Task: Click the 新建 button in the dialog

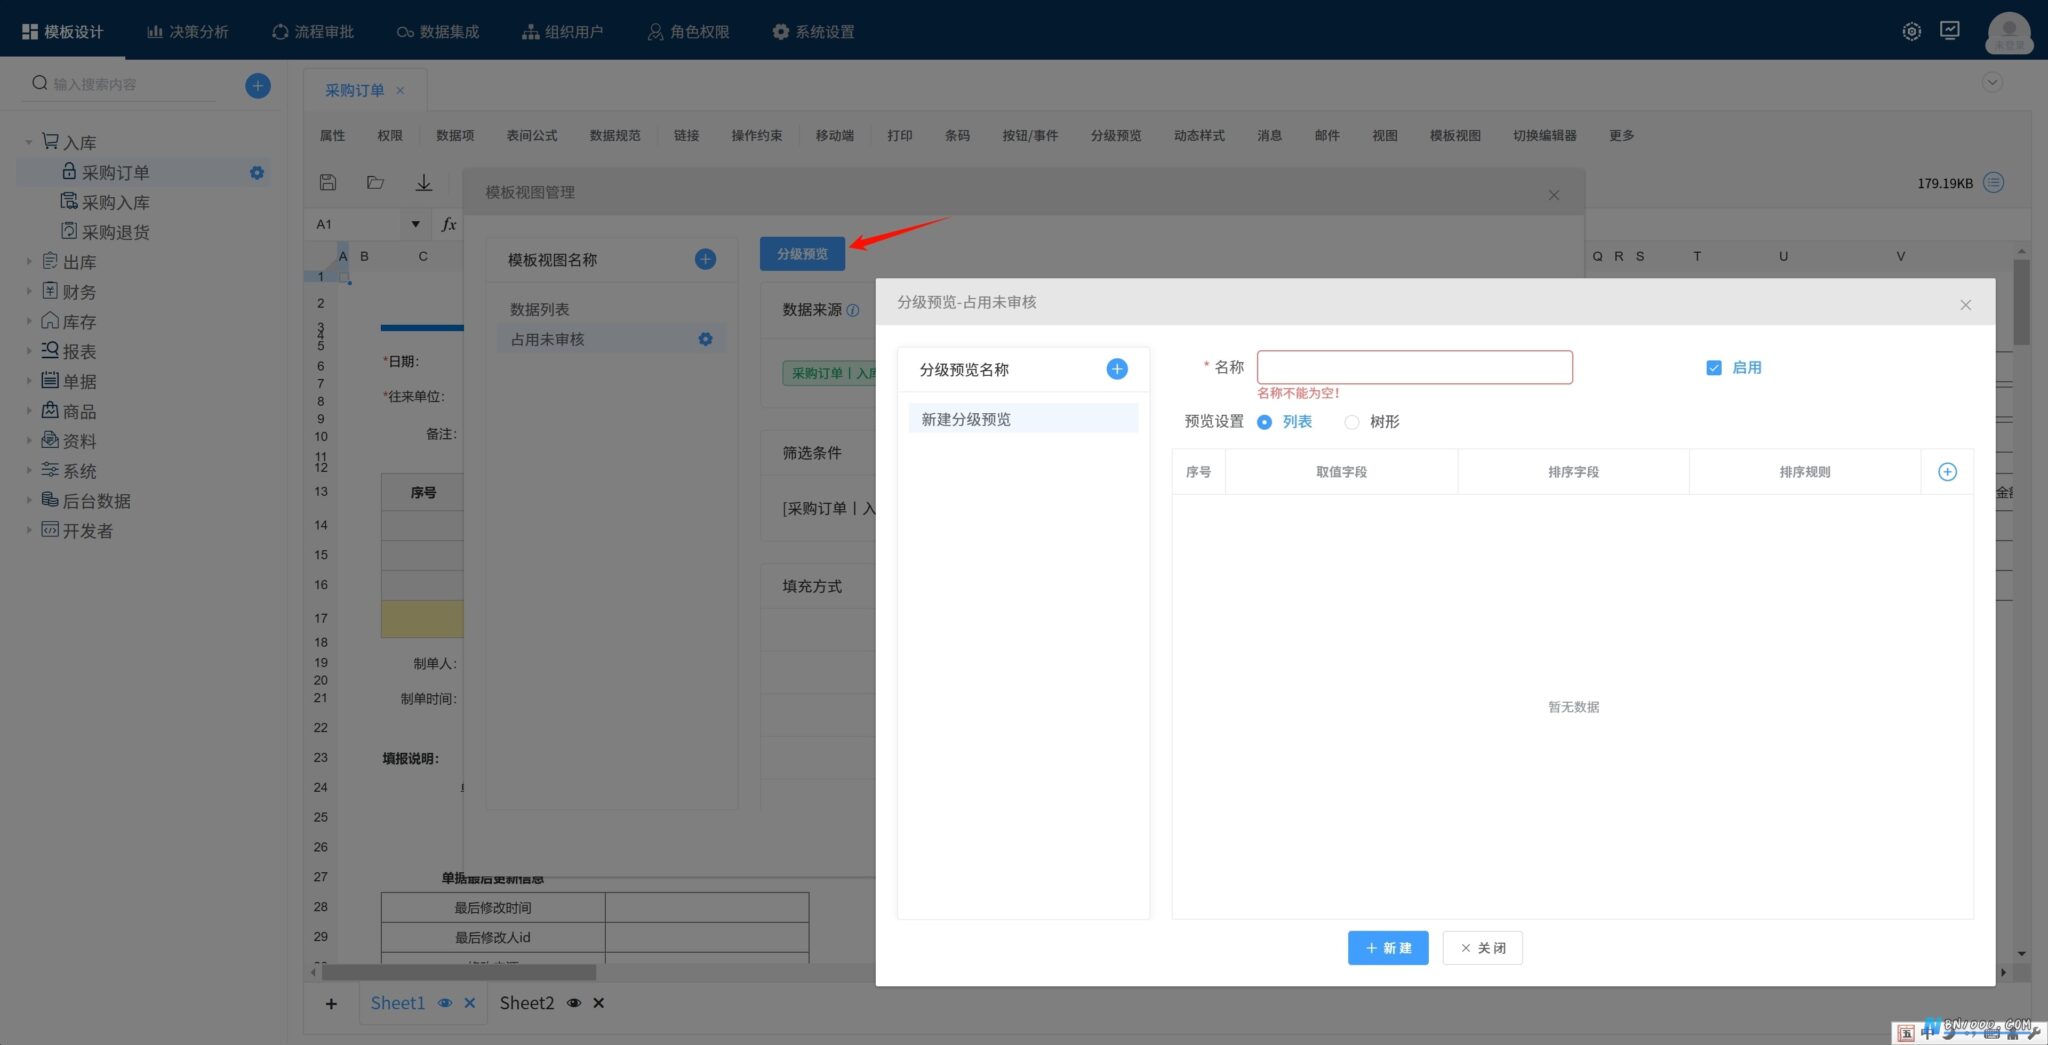Action: (1388, 948)
